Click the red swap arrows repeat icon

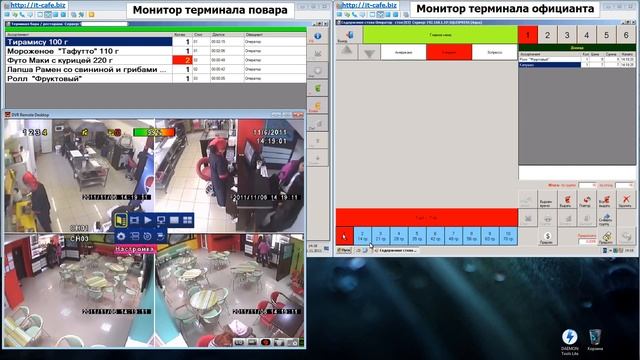coord(587,200)
